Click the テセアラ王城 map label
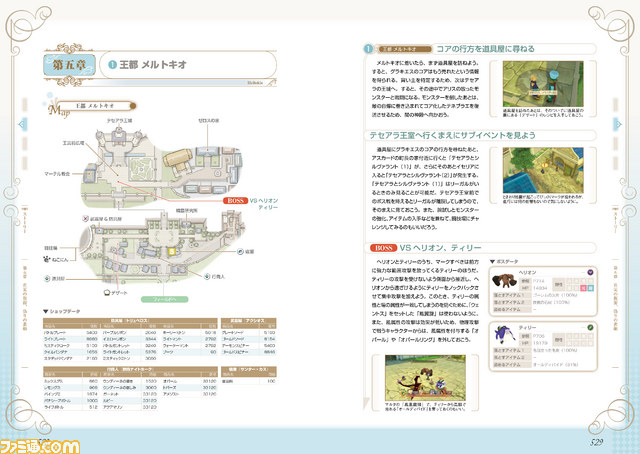 tap(120, 121)
